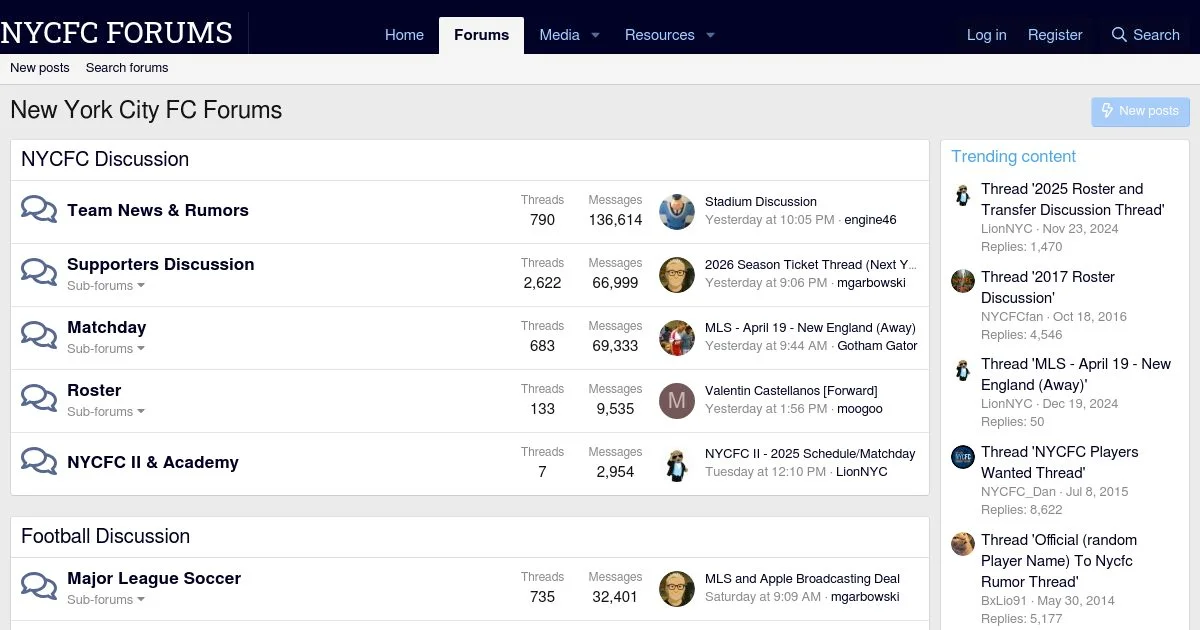Open the Football Discussion category header
This screenshot has height=630, width=1200.
pyautogui.click(x=105, y=536)
